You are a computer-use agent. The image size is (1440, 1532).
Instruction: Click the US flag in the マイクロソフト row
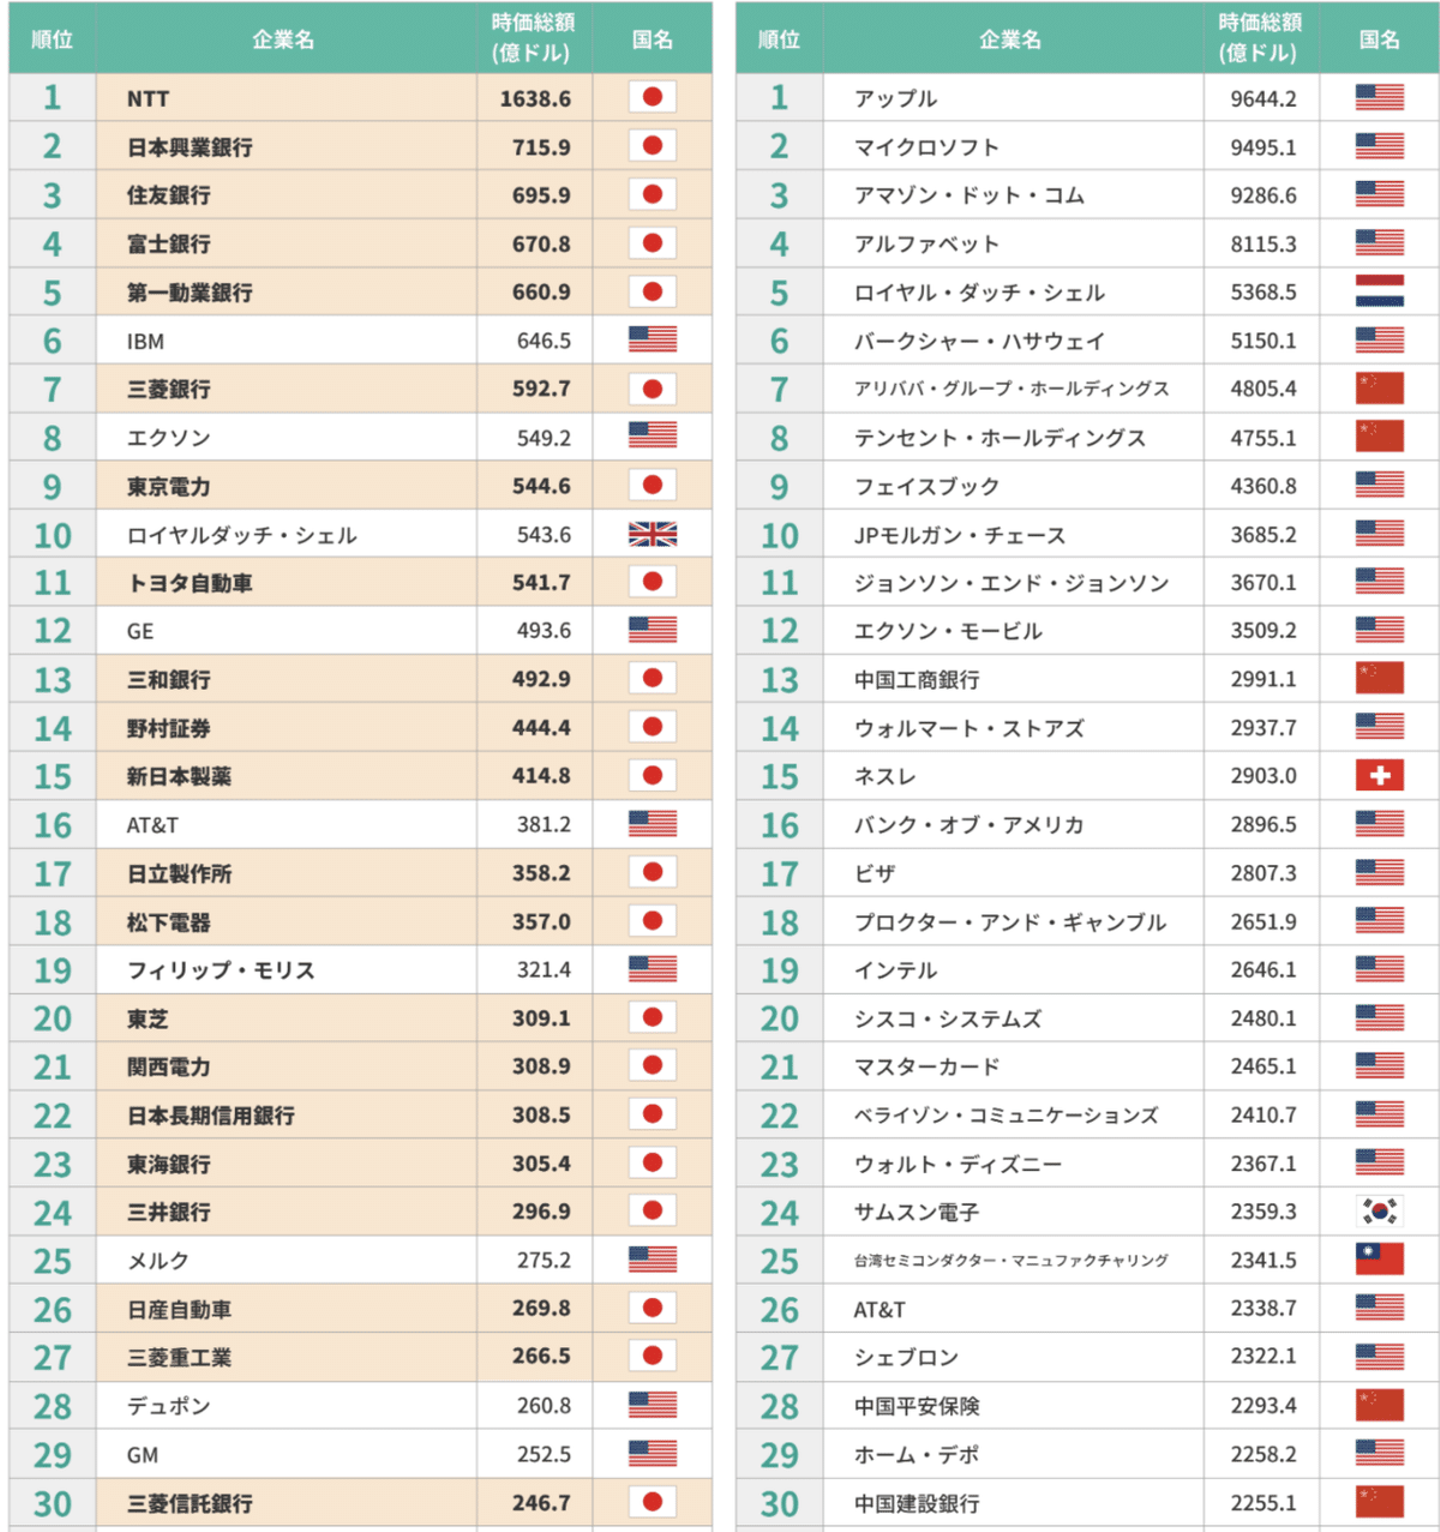click(1380, 146)
